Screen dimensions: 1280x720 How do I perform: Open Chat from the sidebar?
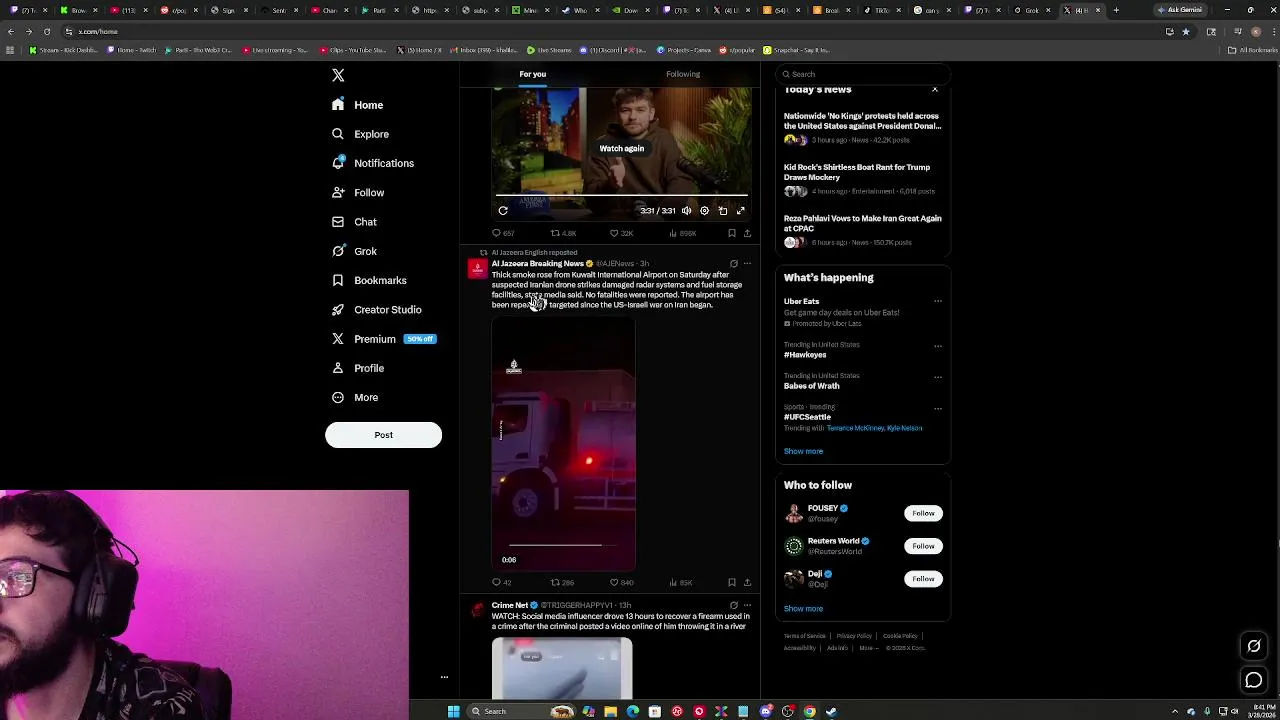click(x=355, y=222)
